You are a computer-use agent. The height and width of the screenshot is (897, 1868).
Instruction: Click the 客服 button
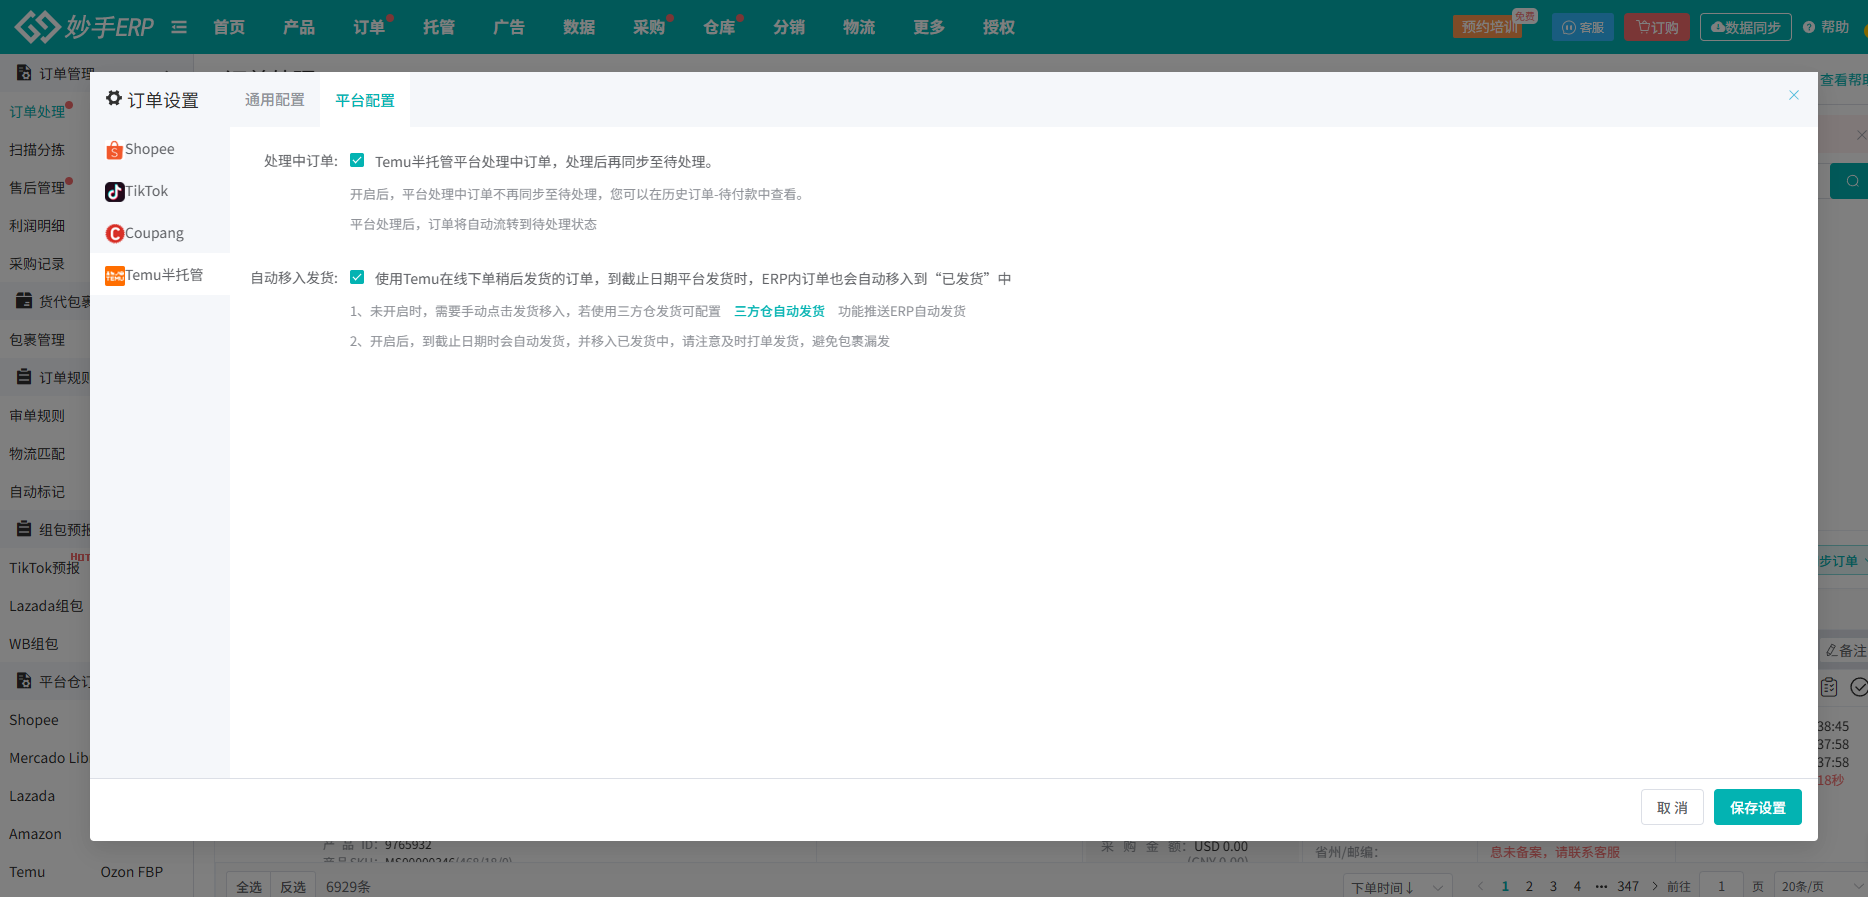pos(1583,27)
